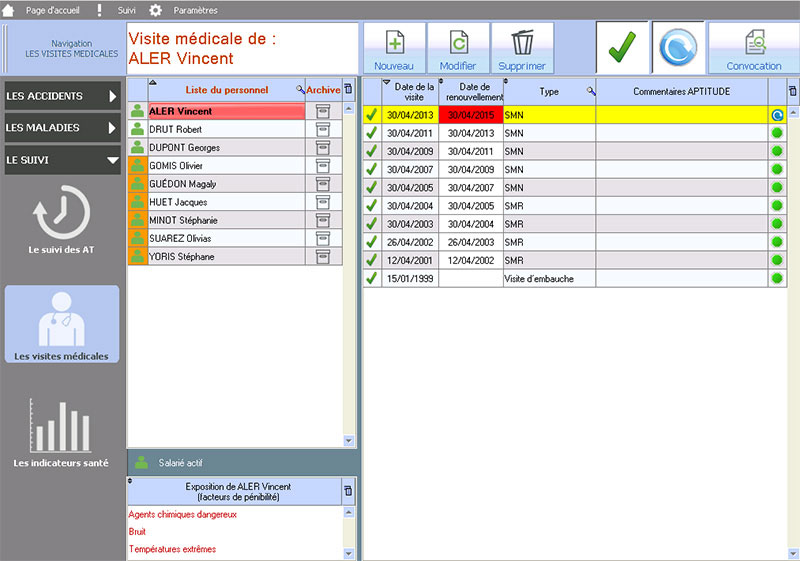The height and width of the screenshot is (561, 800).
Task: Click the Type column header
Action: pyautogui.click(x=549, y=92)
